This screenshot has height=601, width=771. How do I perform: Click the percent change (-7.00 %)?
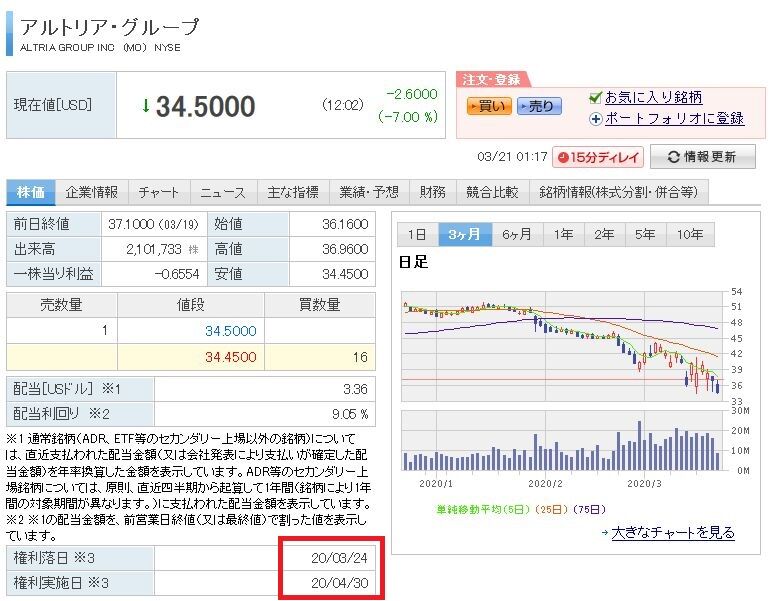tap(408, 117)
